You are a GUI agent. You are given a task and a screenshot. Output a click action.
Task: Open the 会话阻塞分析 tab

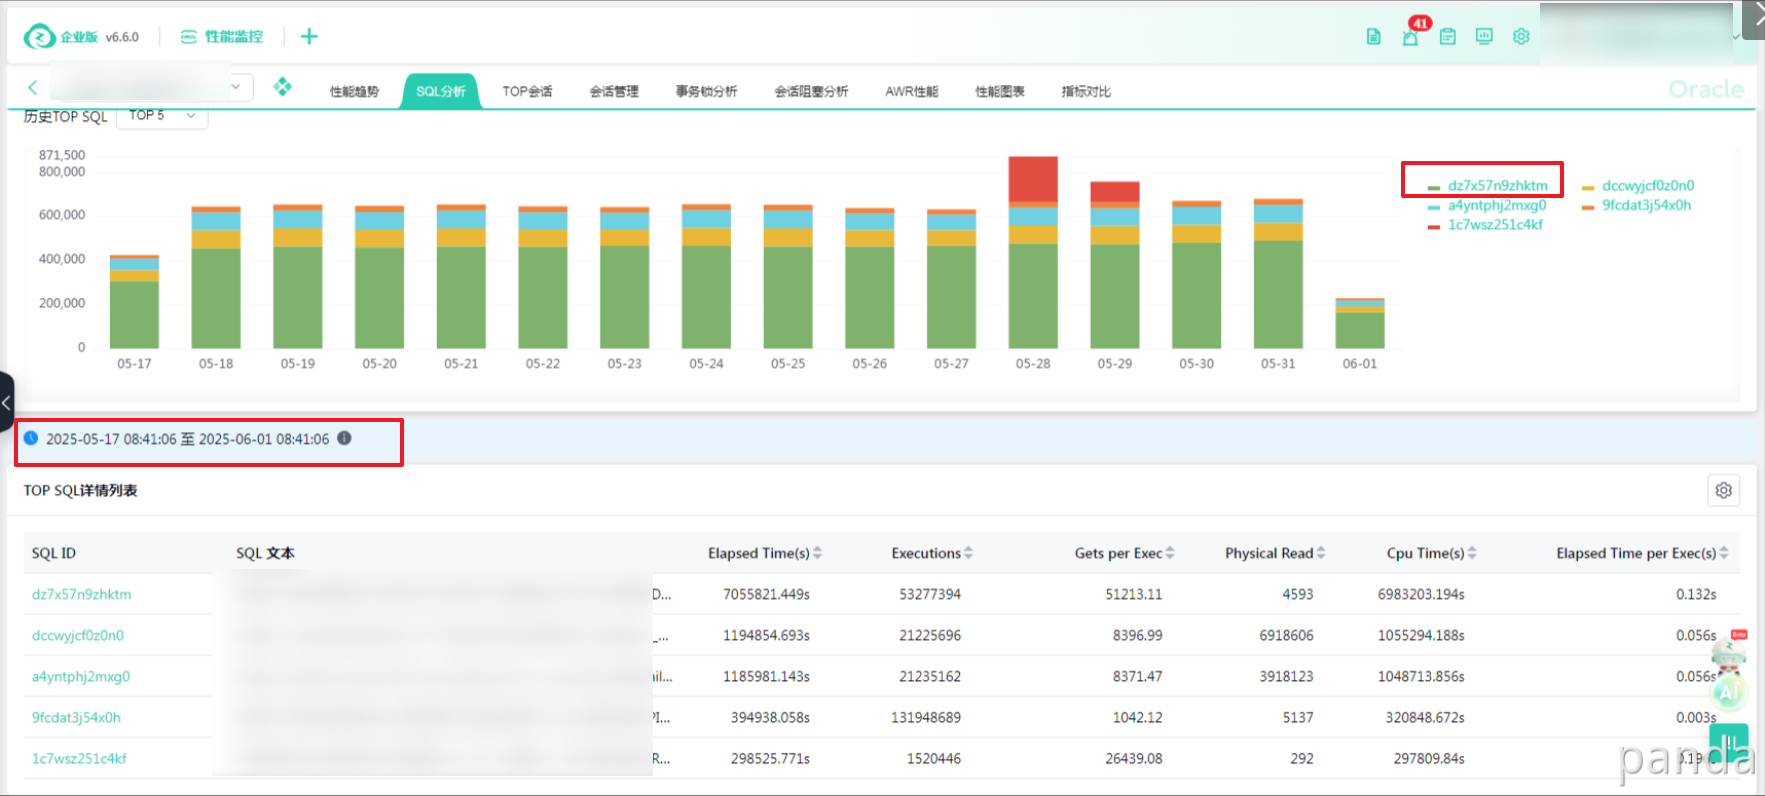tap(811, 91)
